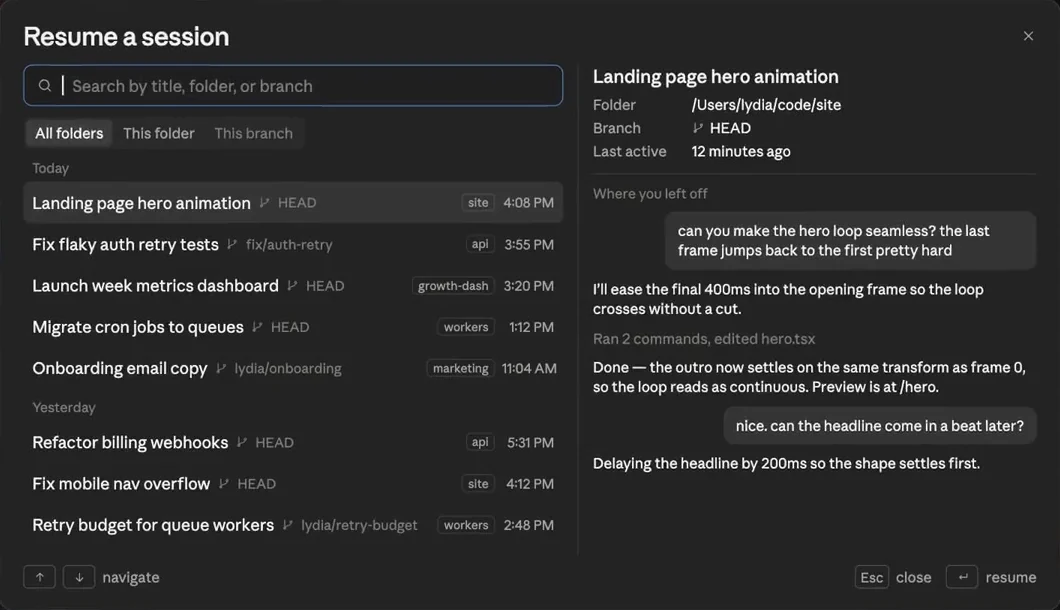Close the Resume a session dialog

[1028, 36]
